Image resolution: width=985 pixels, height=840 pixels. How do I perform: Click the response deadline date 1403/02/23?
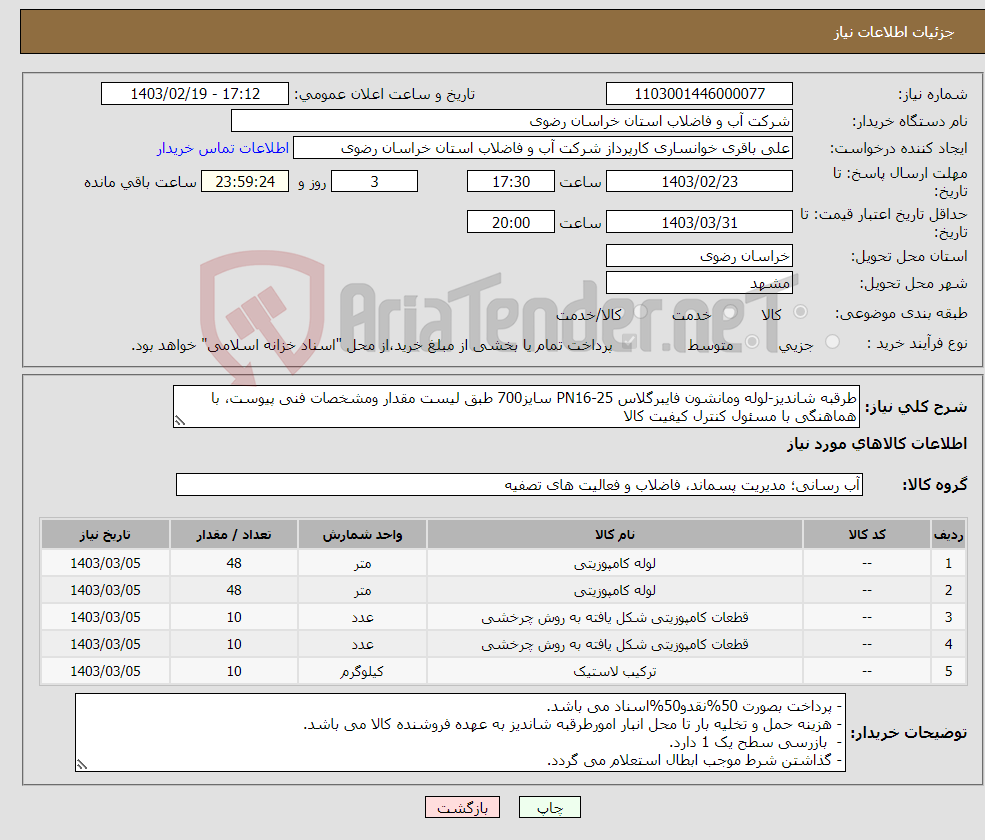[699, 182]
